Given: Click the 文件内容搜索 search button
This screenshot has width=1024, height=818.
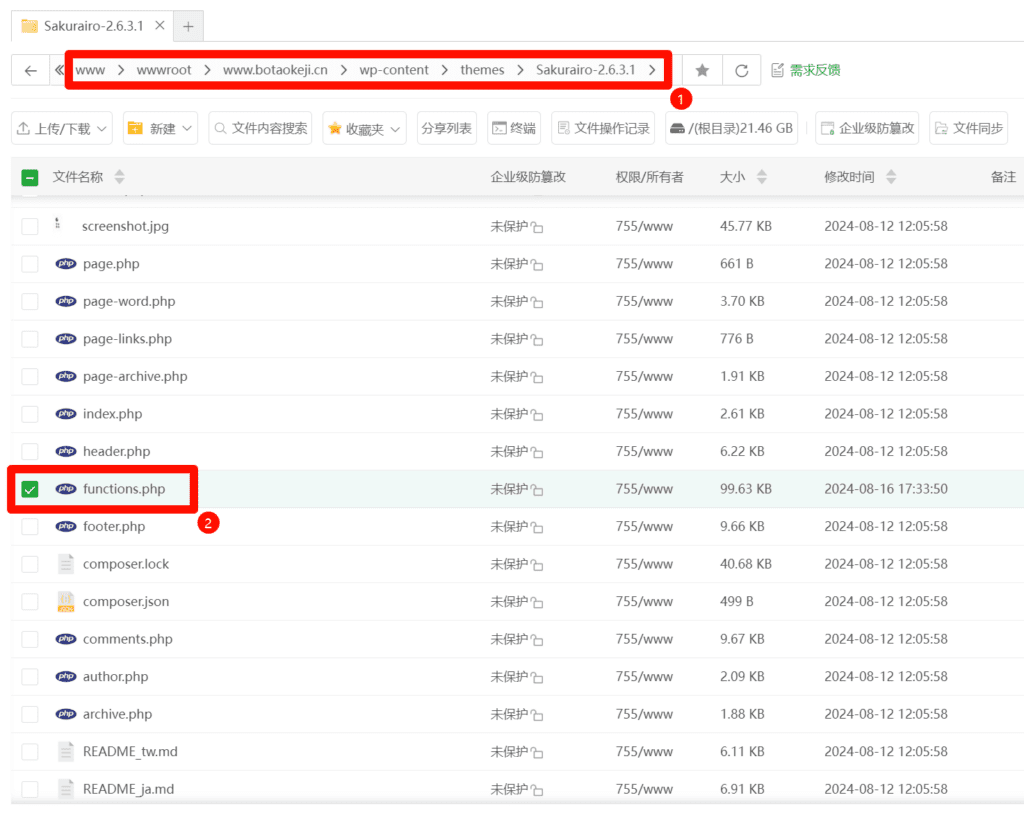Looking at the screenshot, I should click(x=260, y=127).
